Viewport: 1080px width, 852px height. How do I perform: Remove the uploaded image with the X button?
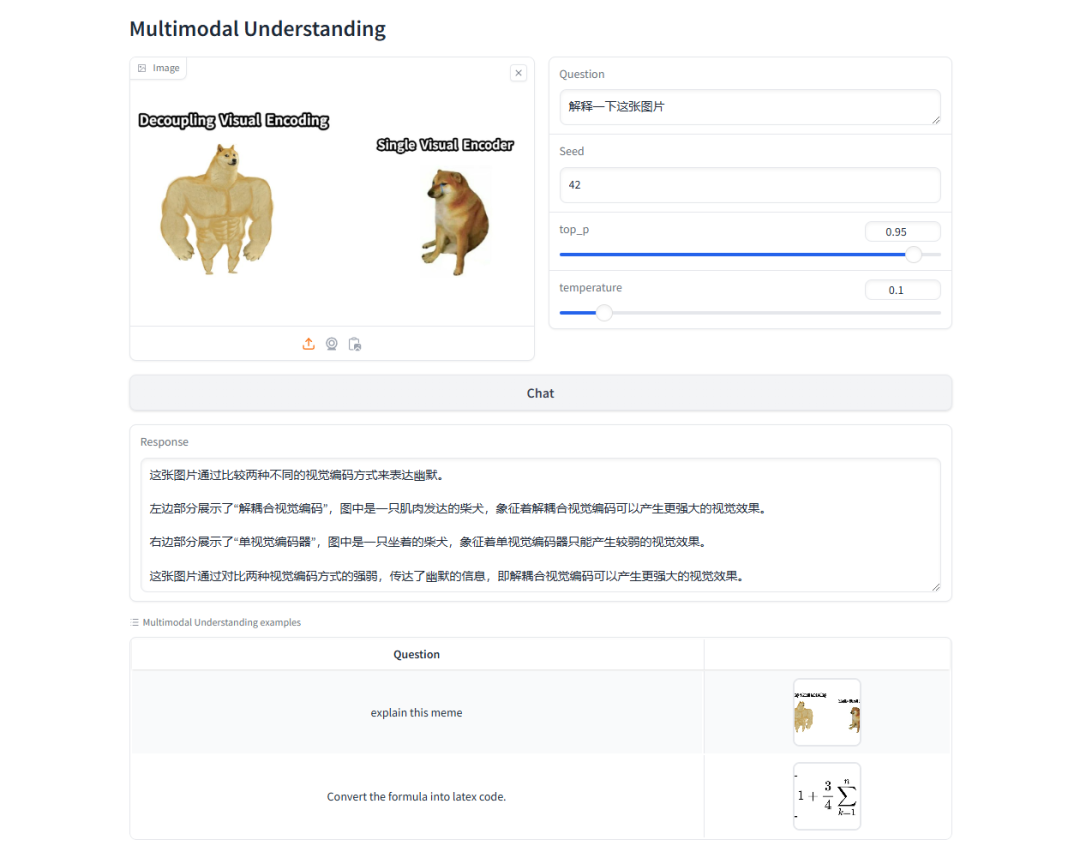click(519, 73)
